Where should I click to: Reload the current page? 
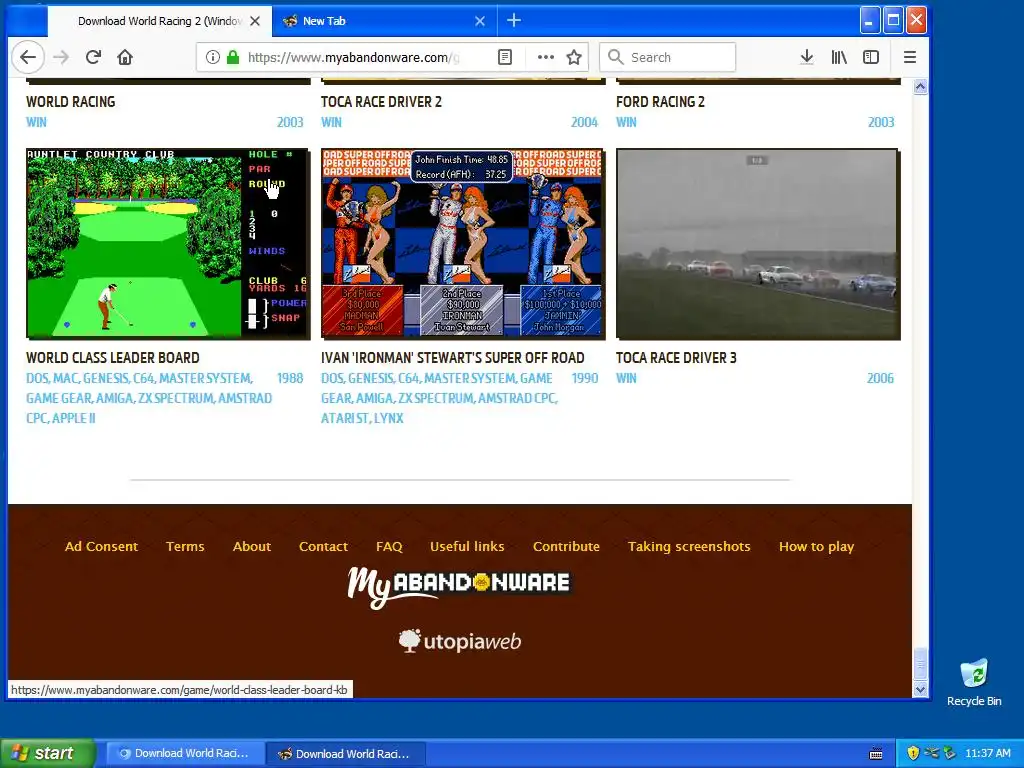(x=93, y=57)
